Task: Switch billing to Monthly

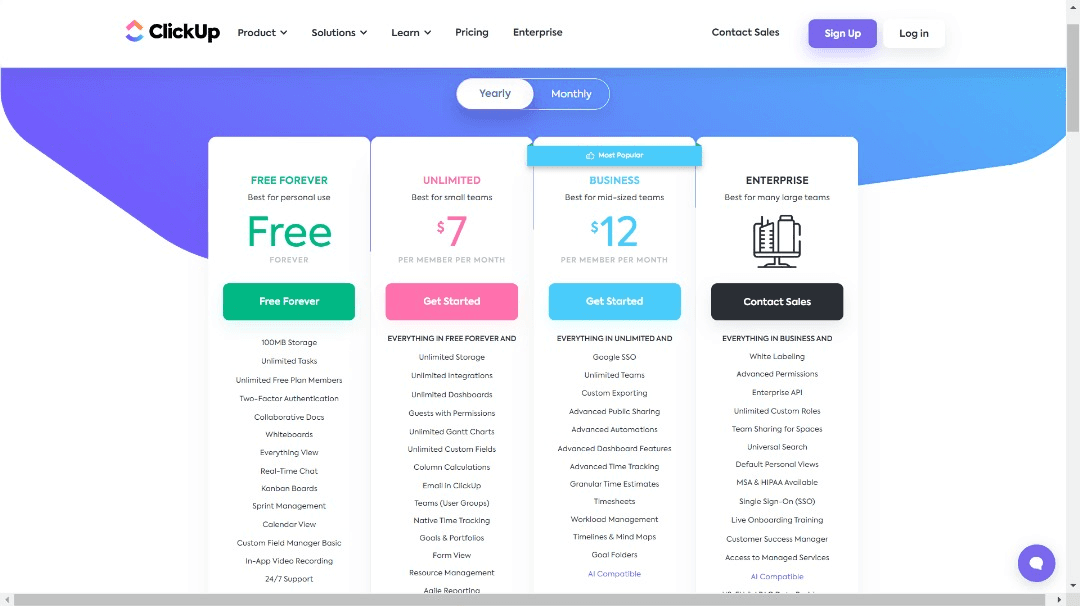Action: coord(571,93)
